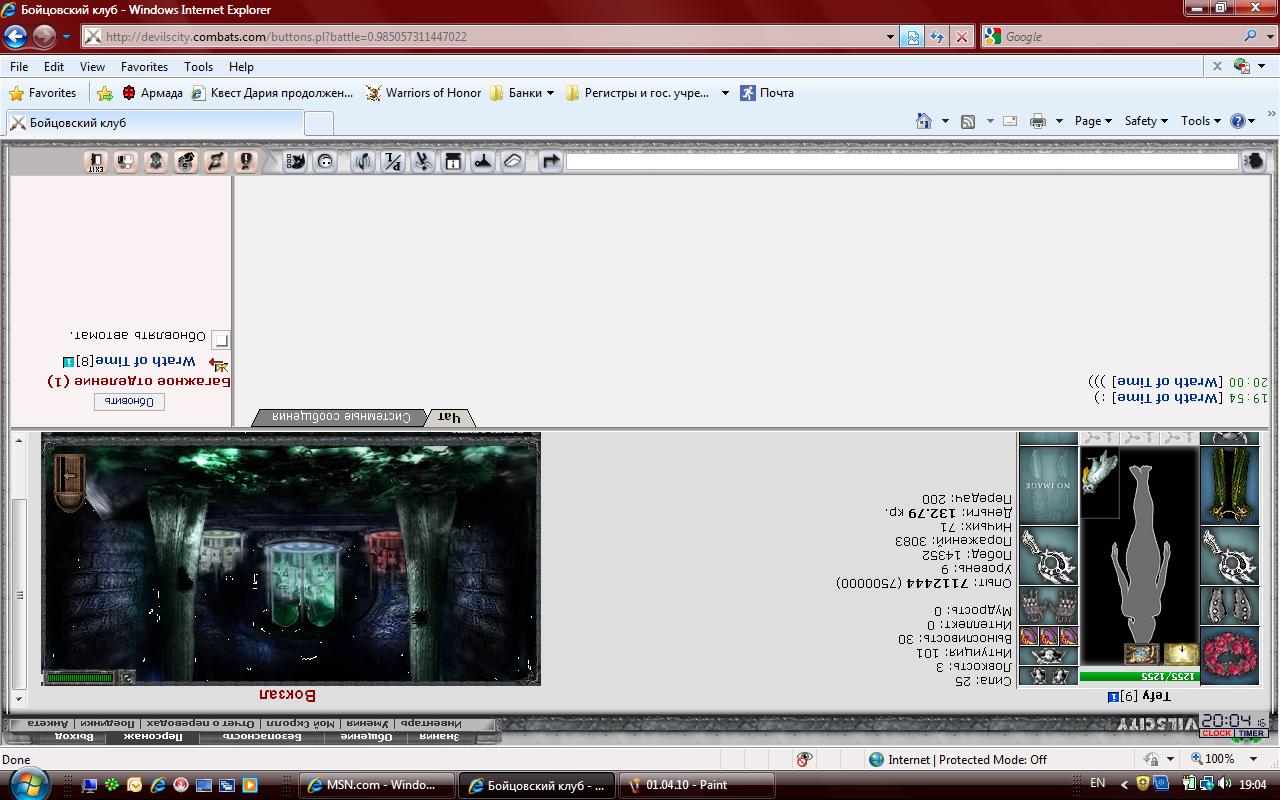Screen dimensions: 1280x800
Task: Click the browser Refresh button
Action: point(937,37)
